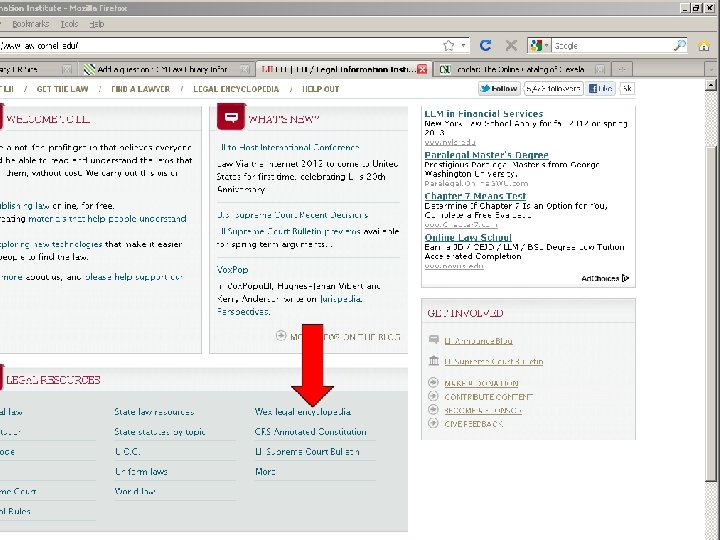Open Get Involved LII Supreme Court Bulletin link
The width and height of the screenshot is (720, 540).
pyautogui.click(x=494, y=361)
